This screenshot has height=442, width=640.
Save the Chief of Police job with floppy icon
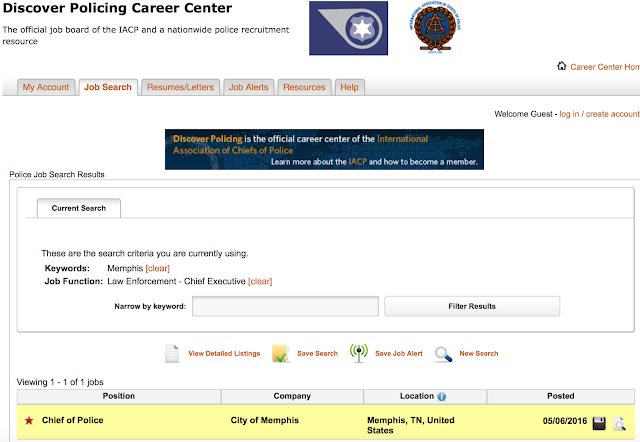click(599, 423)
